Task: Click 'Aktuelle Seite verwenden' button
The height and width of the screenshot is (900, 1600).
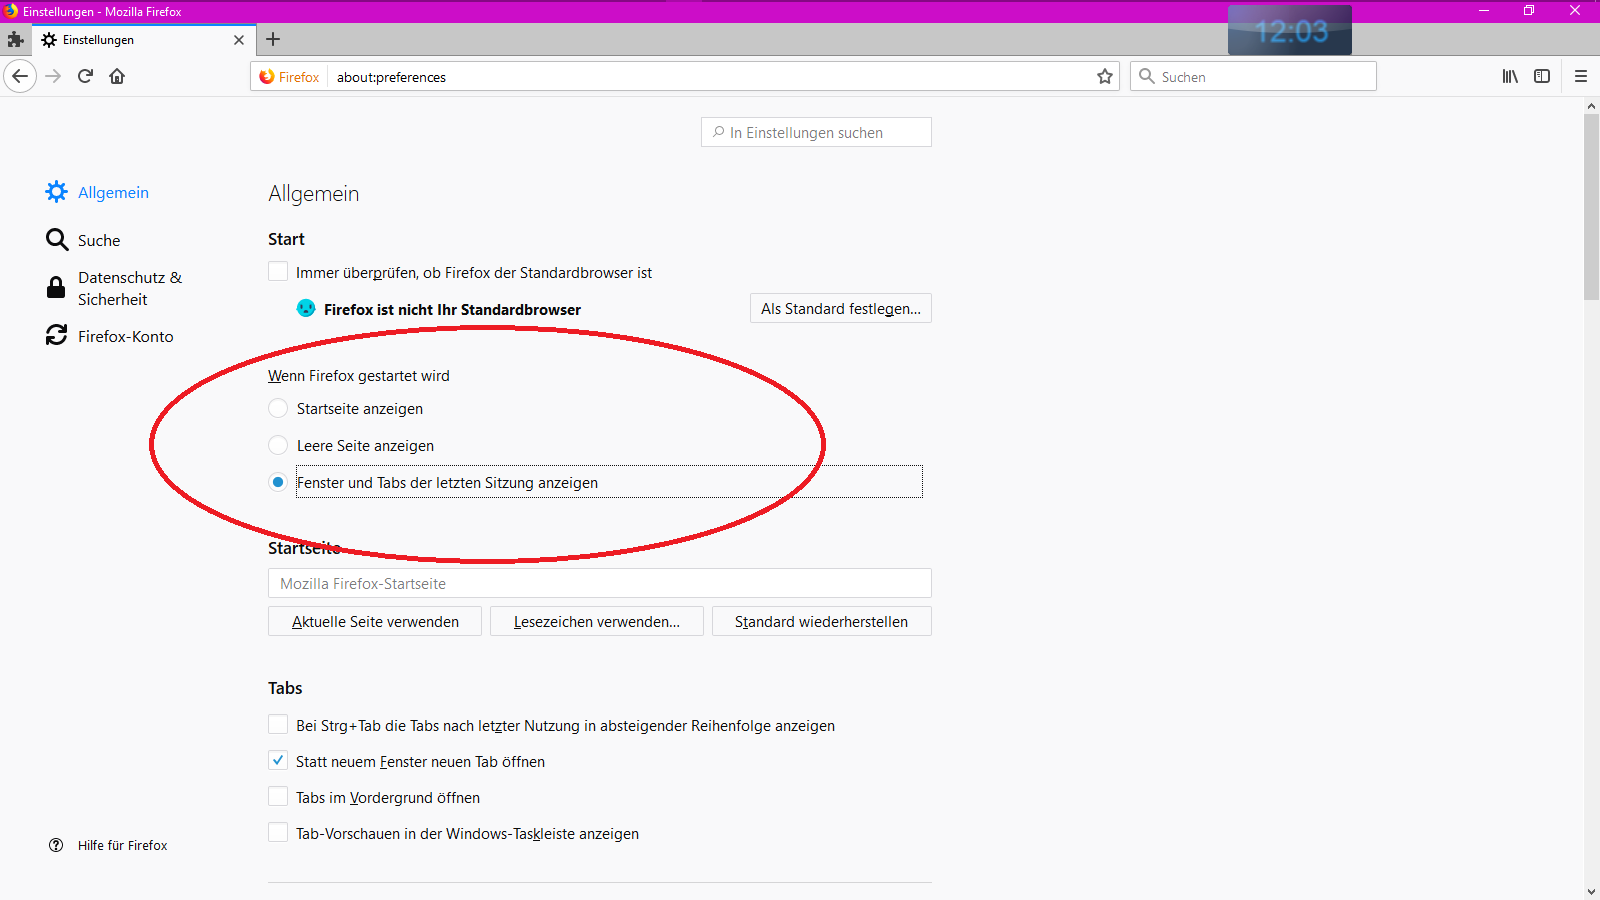Action: [375, 622]
